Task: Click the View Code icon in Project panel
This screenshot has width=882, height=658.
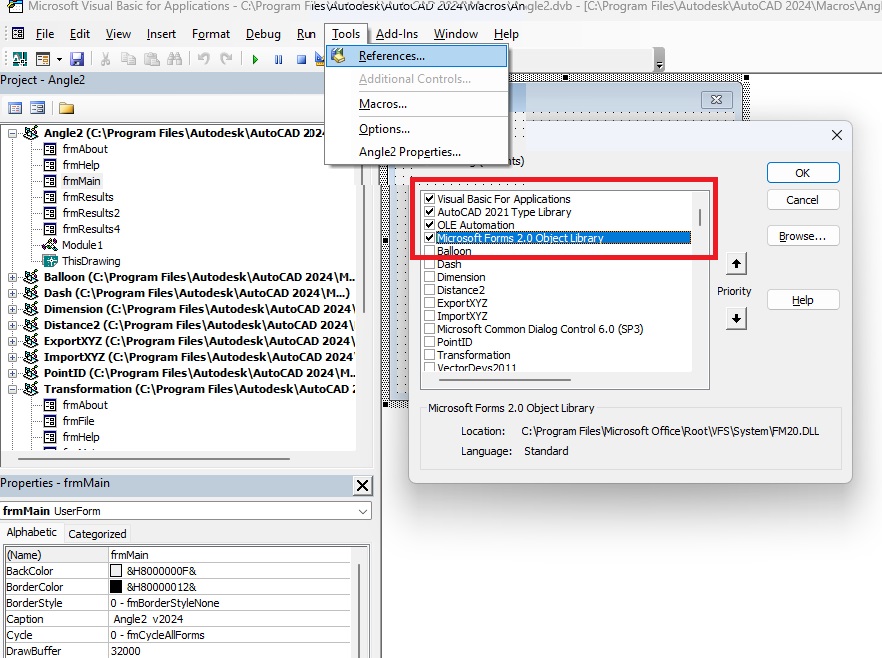Action: 15,108
